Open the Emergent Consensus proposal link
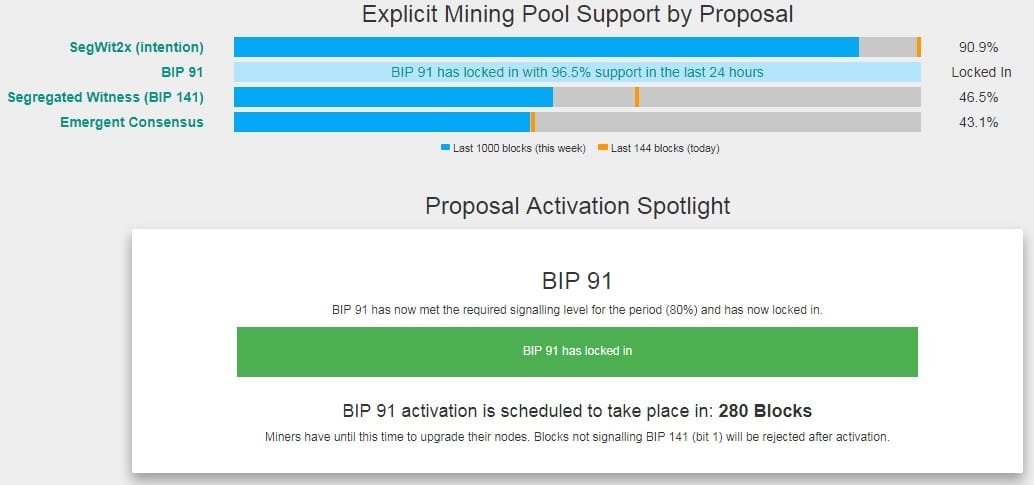The height and width of the screenshot is (485, 1034). [x=131, y=122]
